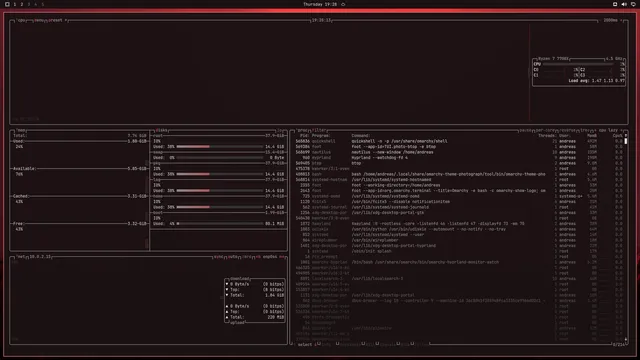Click the 10.0.2.15 address in net box
Viewport: 640px width, 360px height.
pos(40,257)
